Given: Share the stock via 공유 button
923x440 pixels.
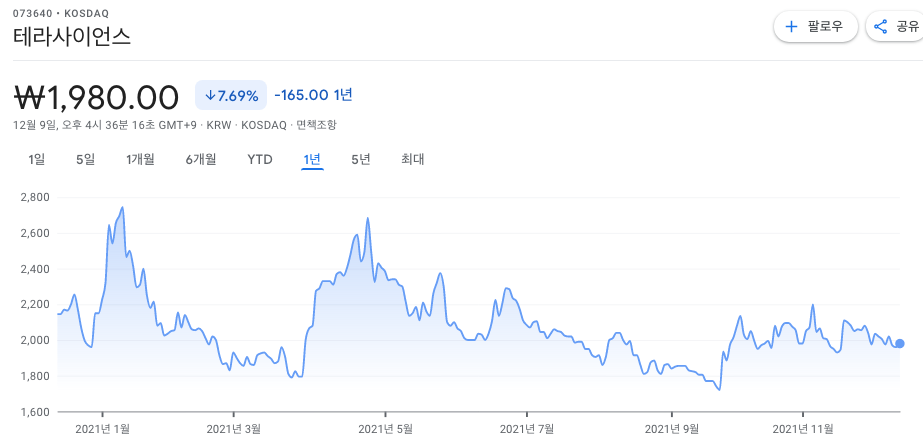Looking at the screenshot, I should click(x=896, y=27).
